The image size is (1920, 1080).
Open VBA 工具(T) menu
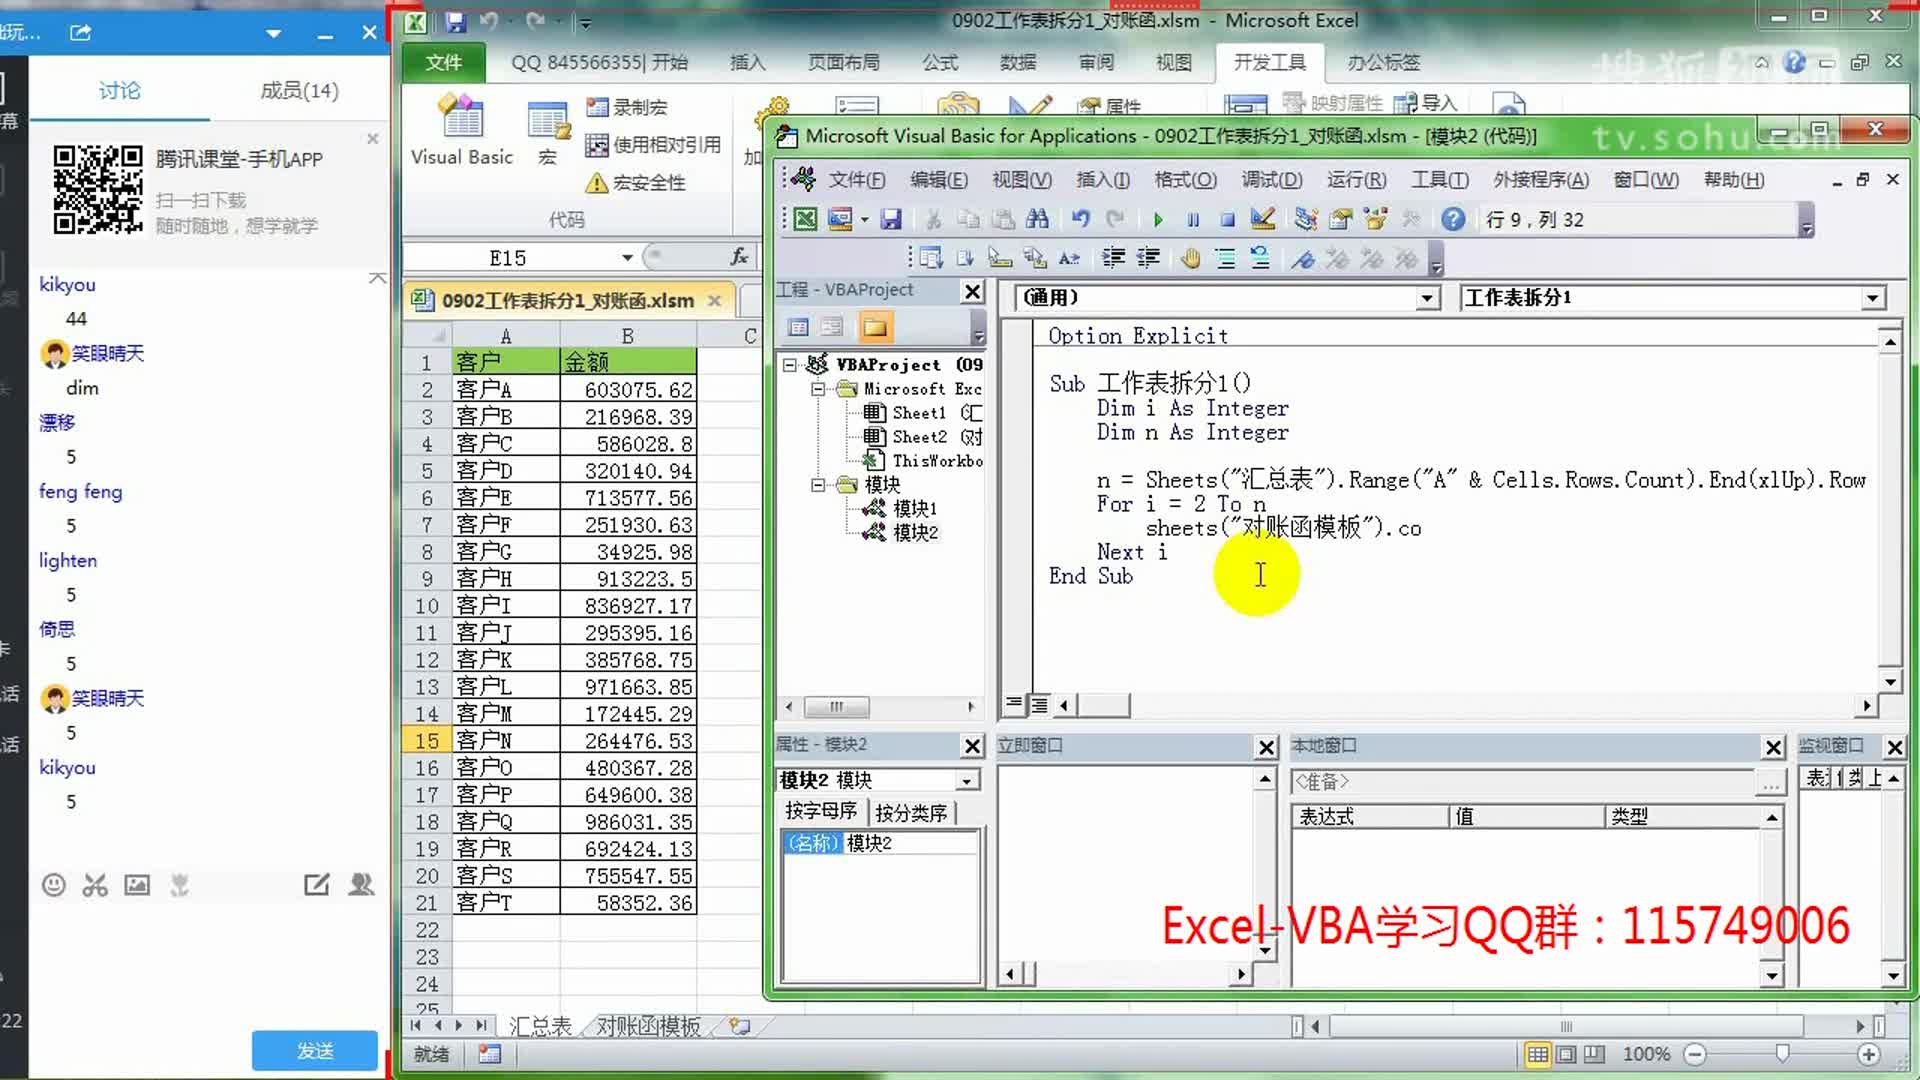(1440, 180)
